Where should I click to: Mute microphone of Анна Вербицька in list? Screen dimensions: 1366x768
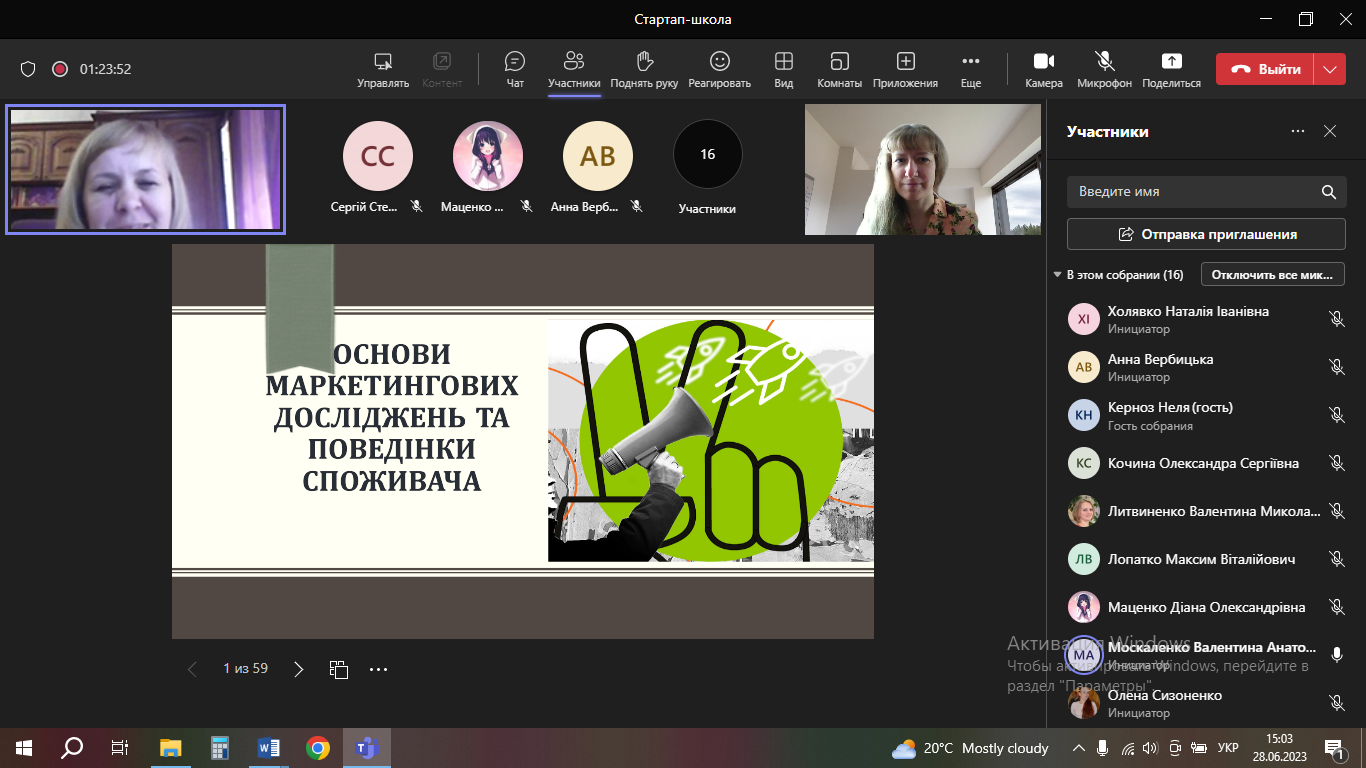pyautogui.click(x=1336, y=367)
